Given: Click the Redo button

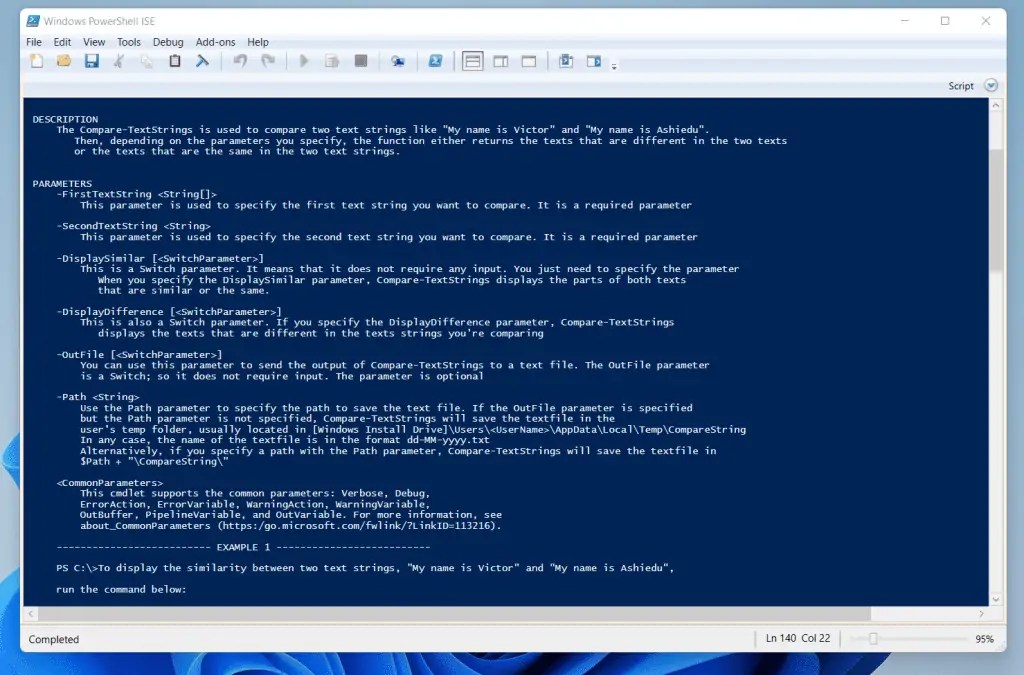Looking at the screenshot, I should click(x=267, y=61).
